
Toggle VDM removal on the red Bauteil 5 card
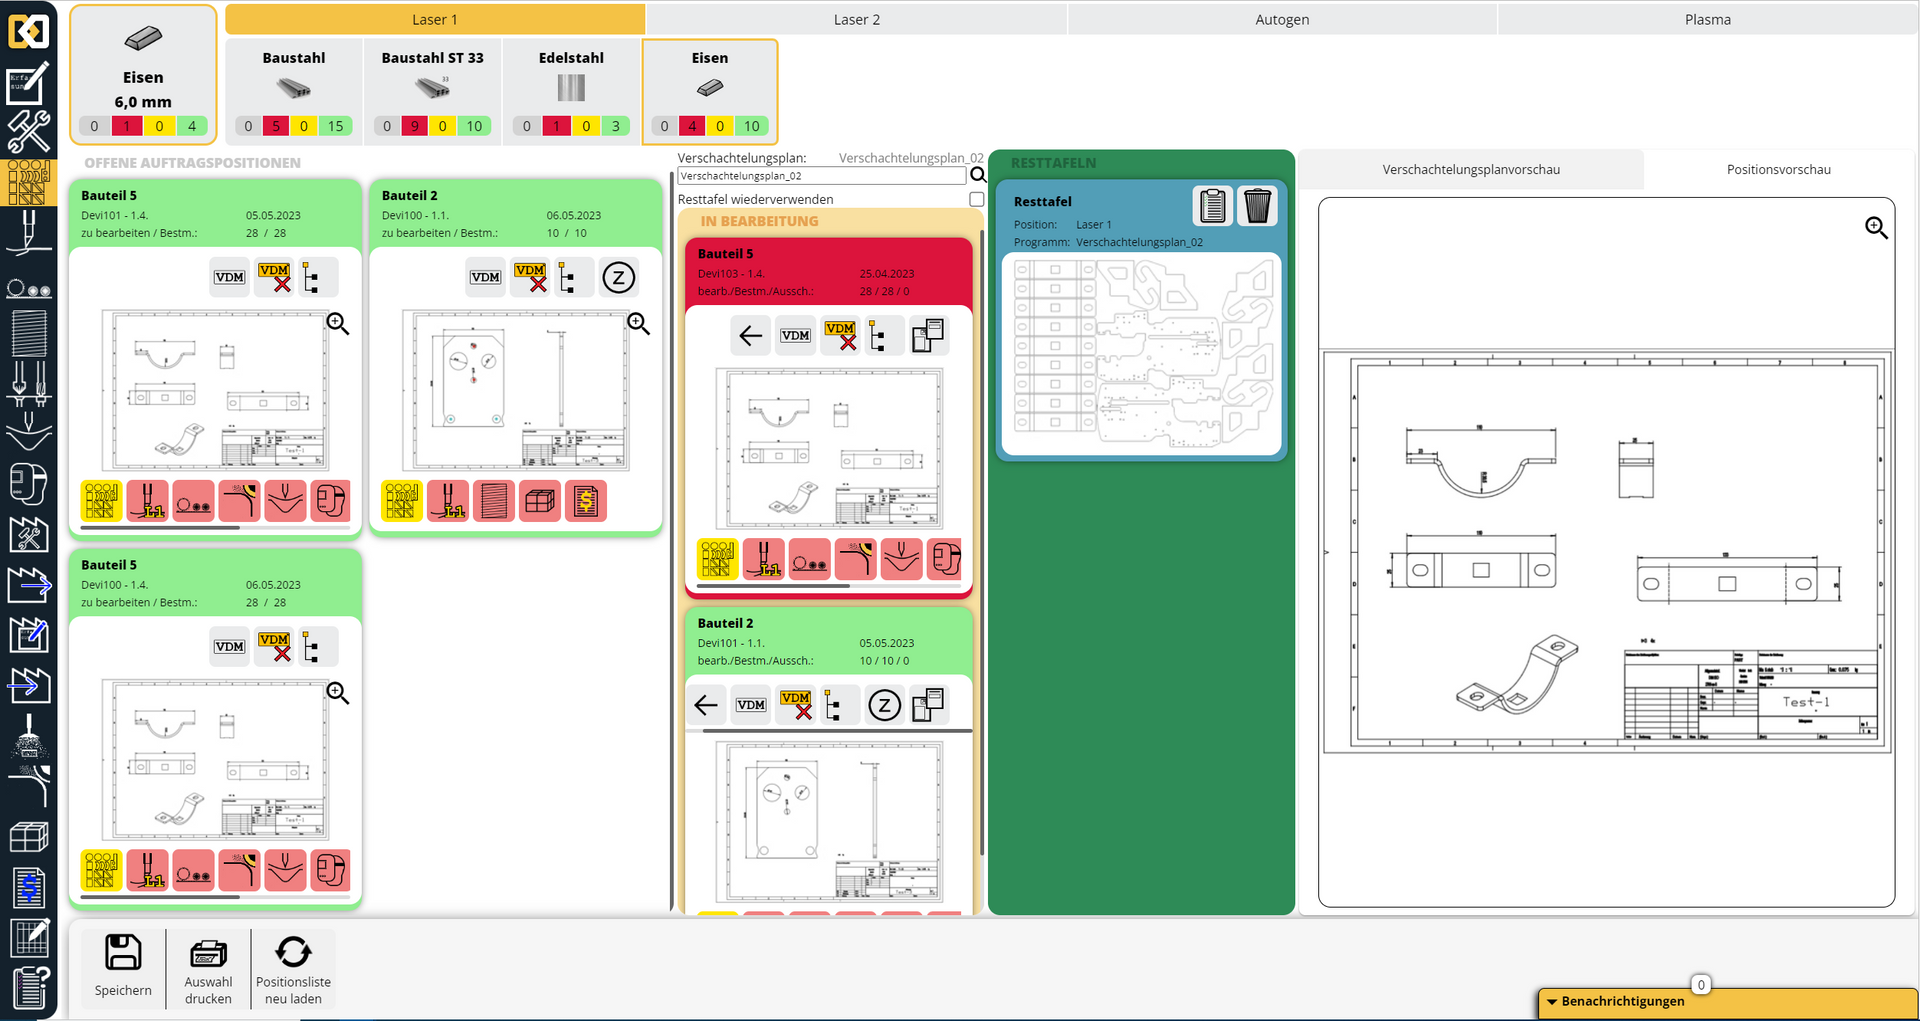840,335
